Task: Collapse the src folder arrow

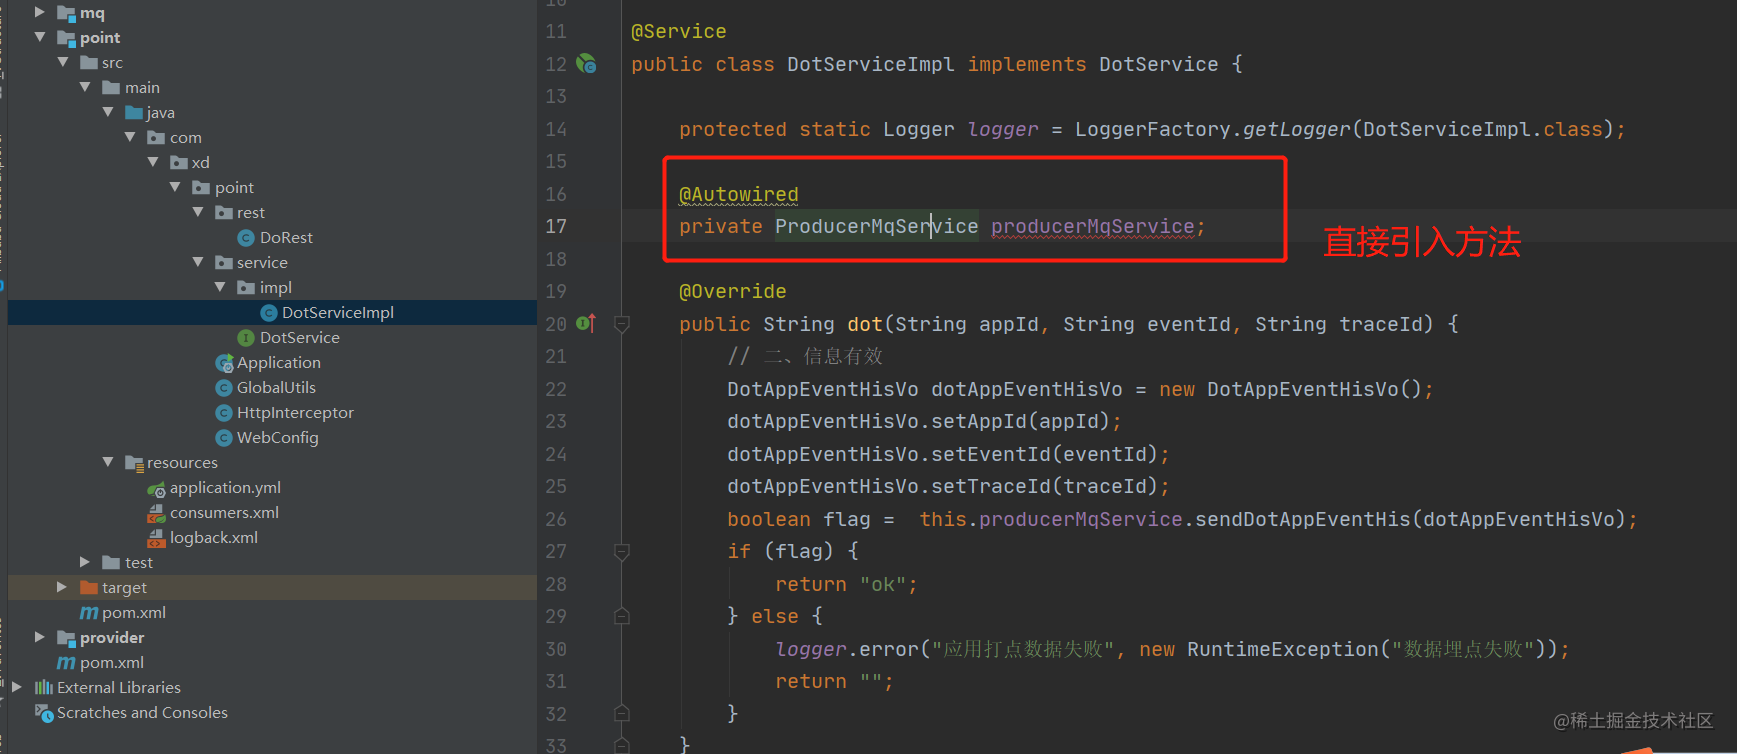Action: 63,62
